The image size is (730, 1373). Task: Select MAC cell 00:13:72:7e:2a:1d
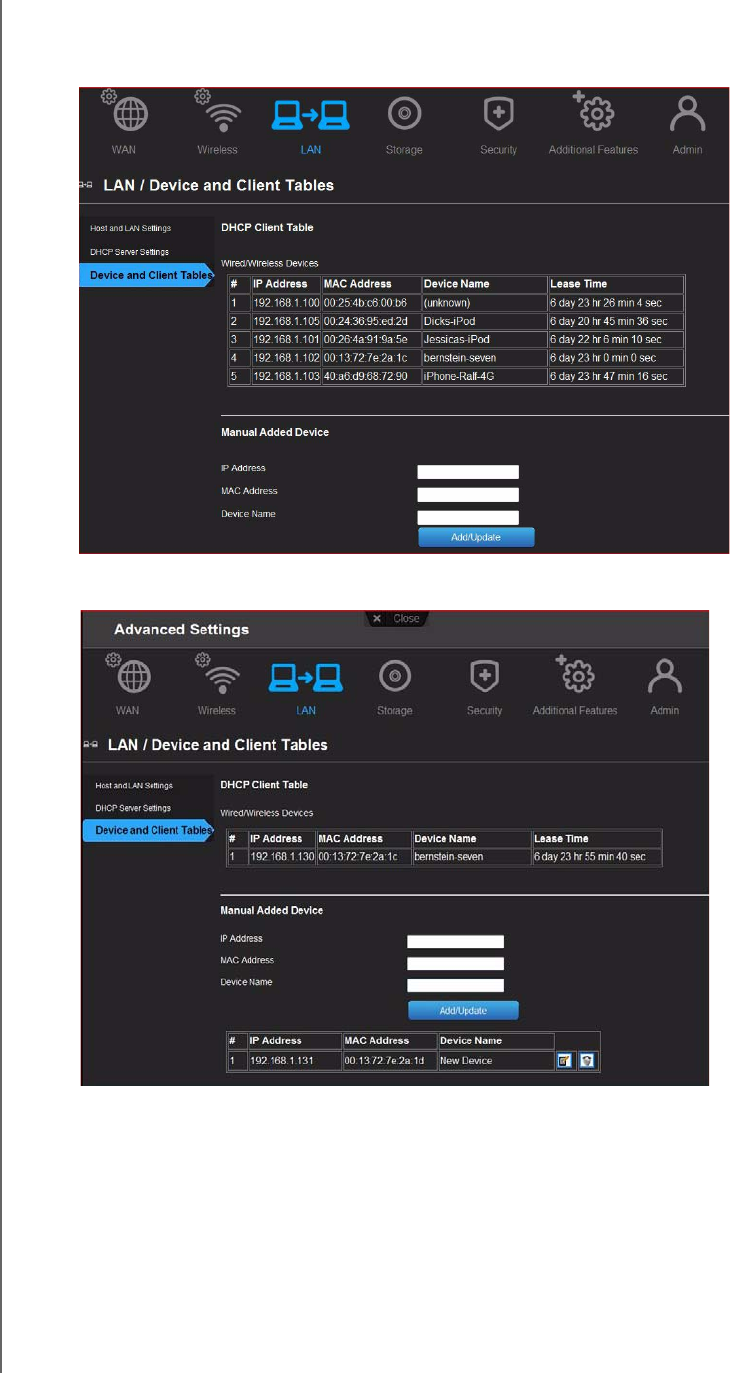[390, 1061]
